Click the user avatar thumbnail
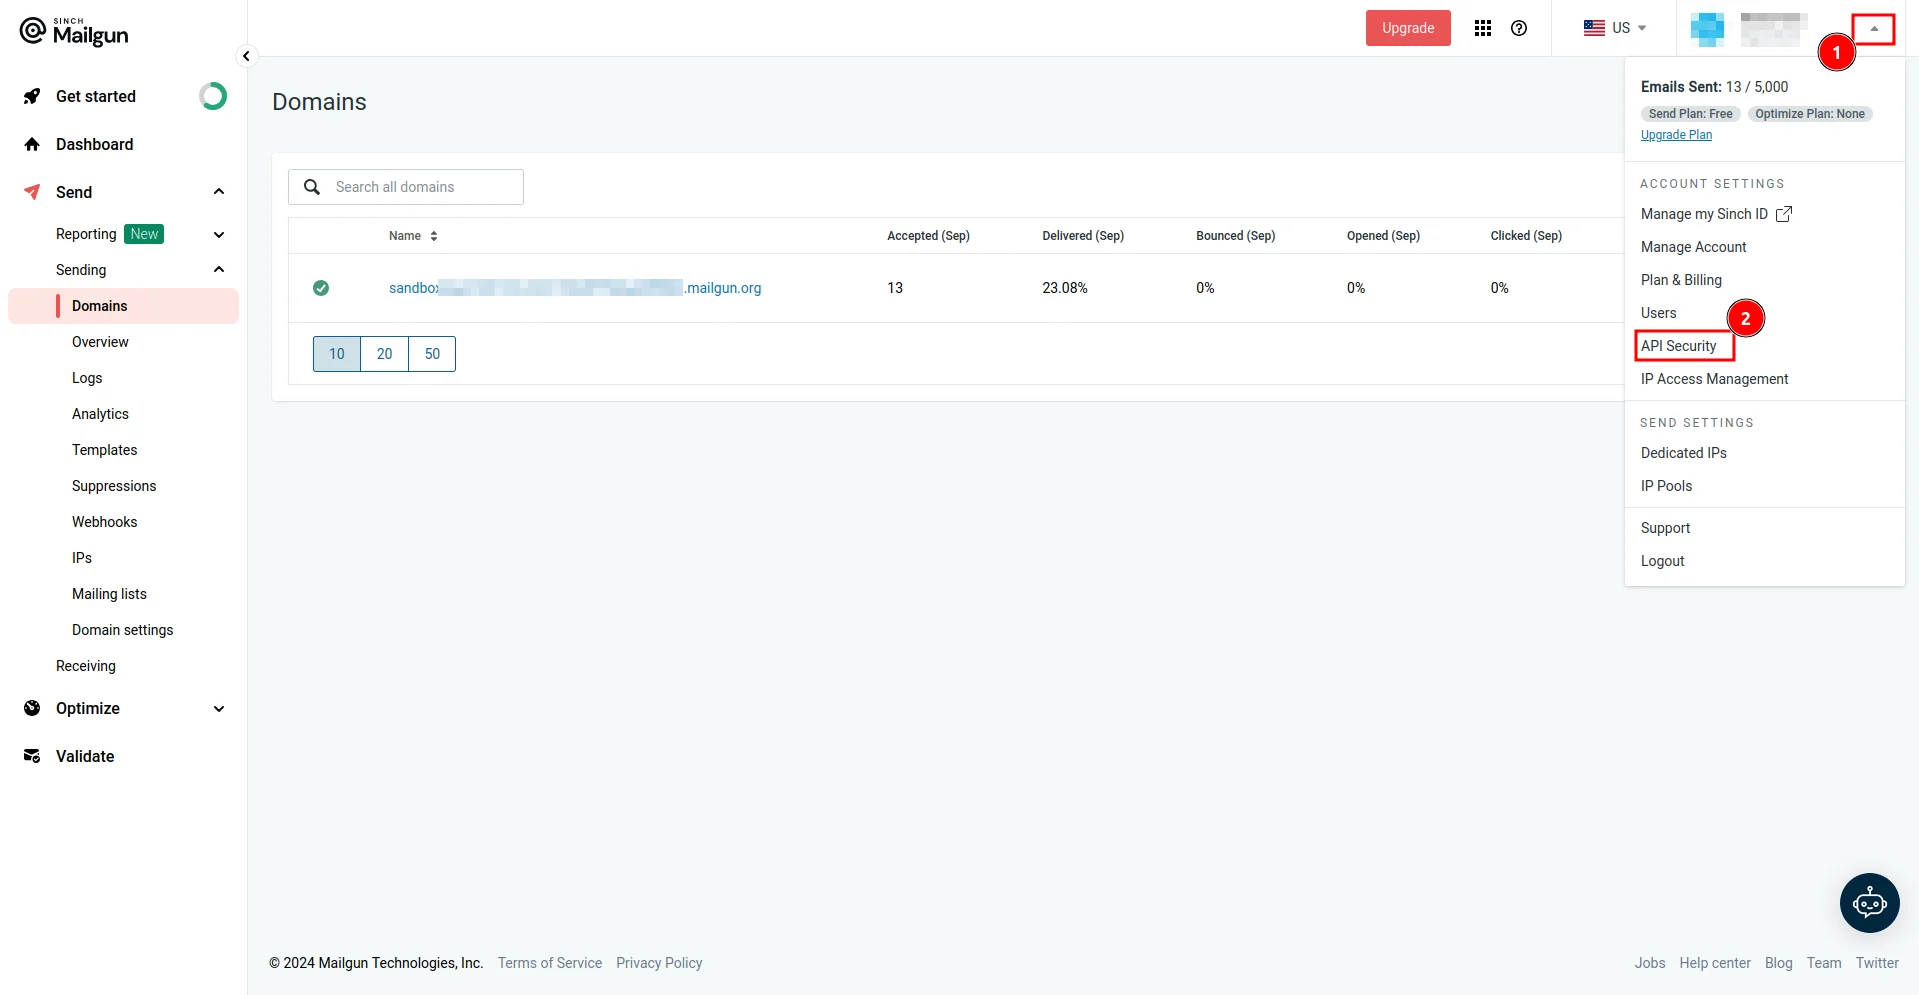Image resolution: width=1919 pixels, height=995 pixels. point(1707,29)
